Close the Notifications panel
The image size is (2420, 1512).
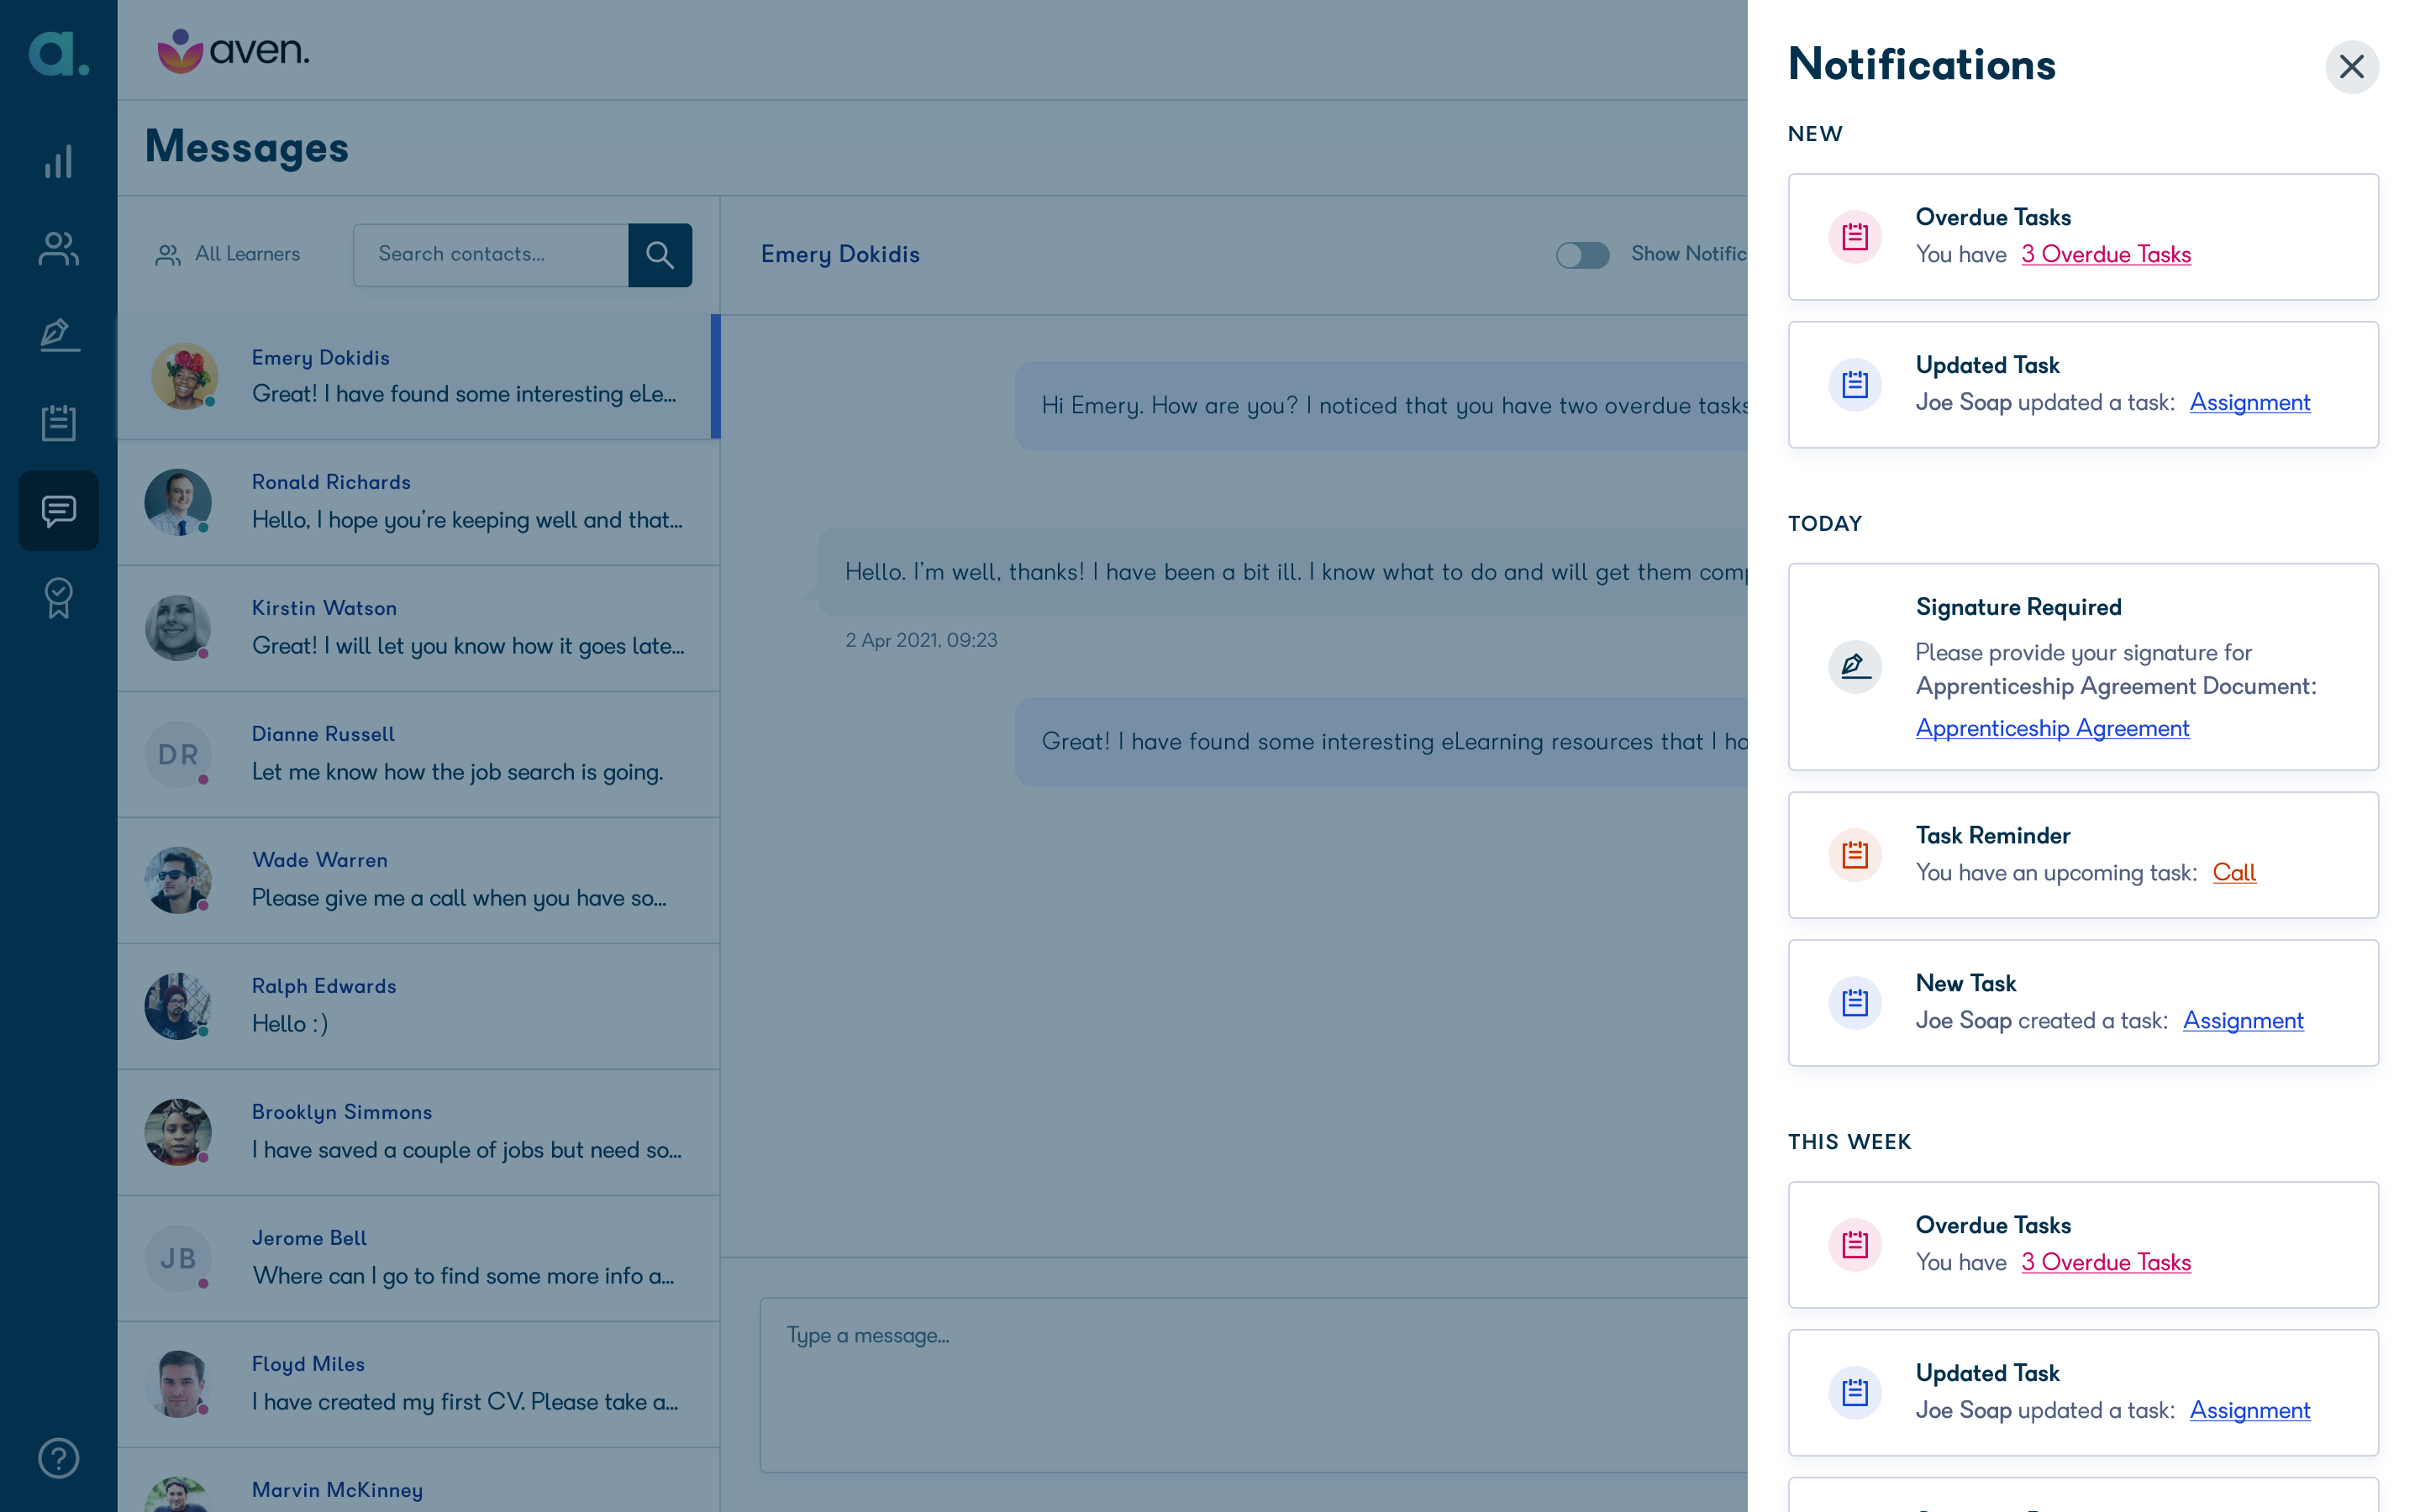2351,66
